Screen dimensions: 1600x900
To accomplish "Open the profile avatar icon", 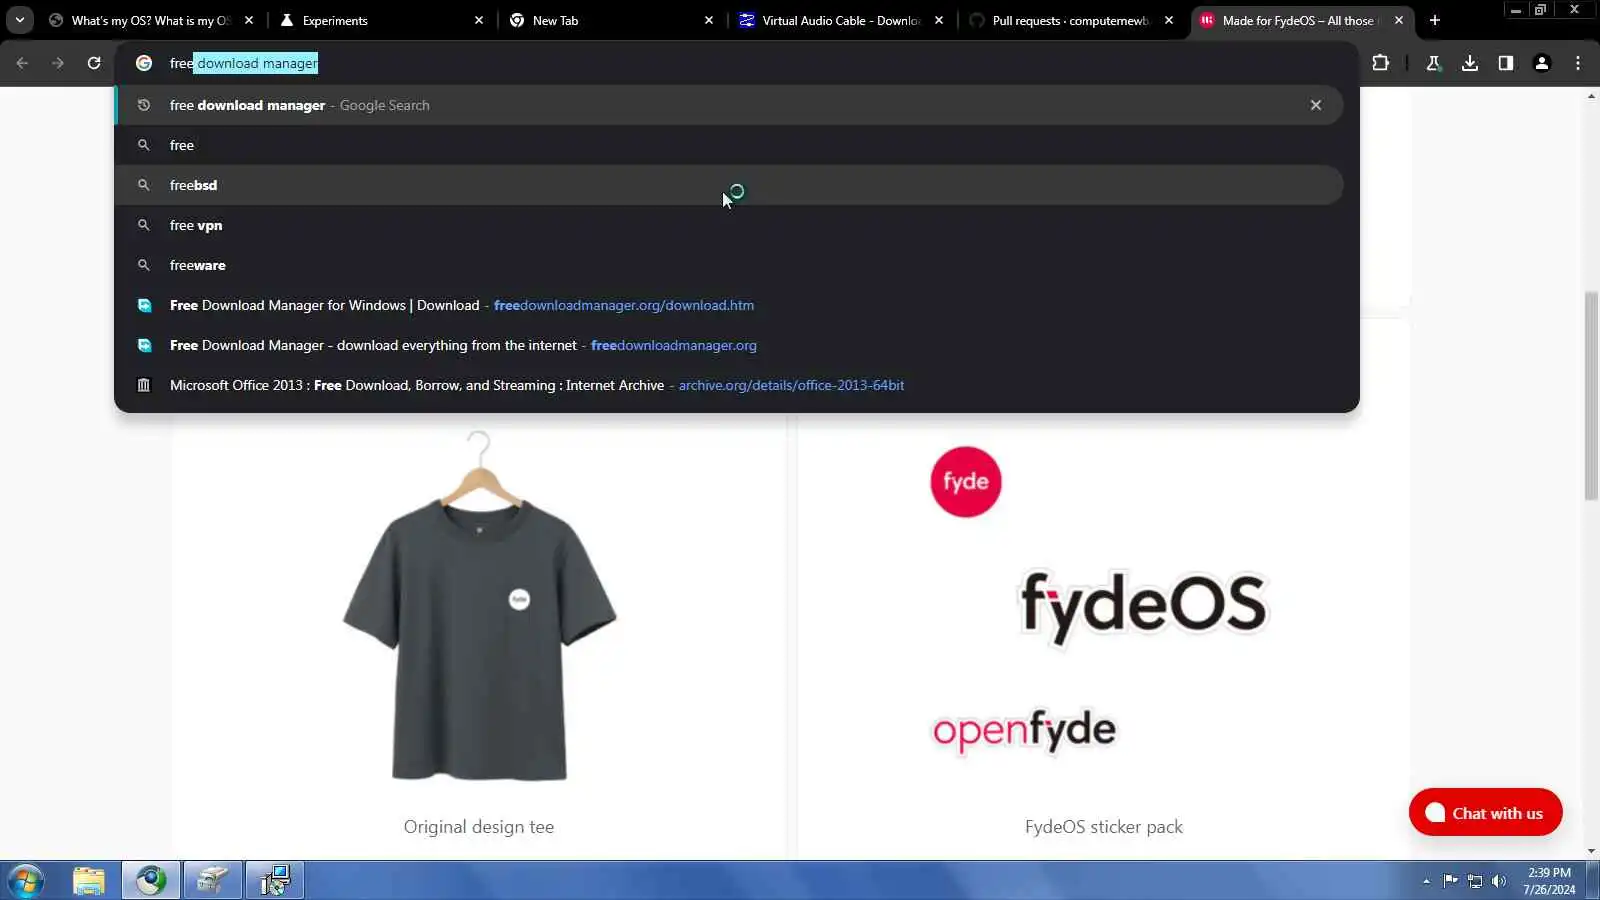I will [x=1542, y=63].
